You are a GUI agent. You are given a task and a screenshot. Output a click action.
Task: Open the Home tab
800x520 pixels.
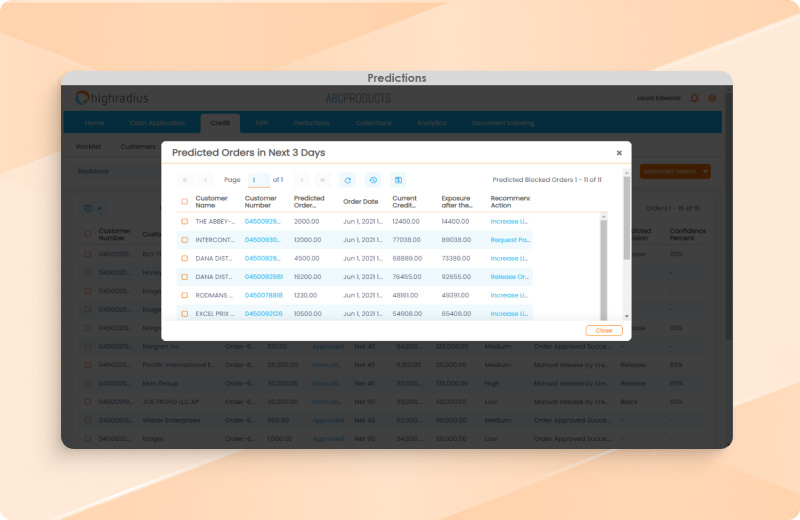(94, 123)
